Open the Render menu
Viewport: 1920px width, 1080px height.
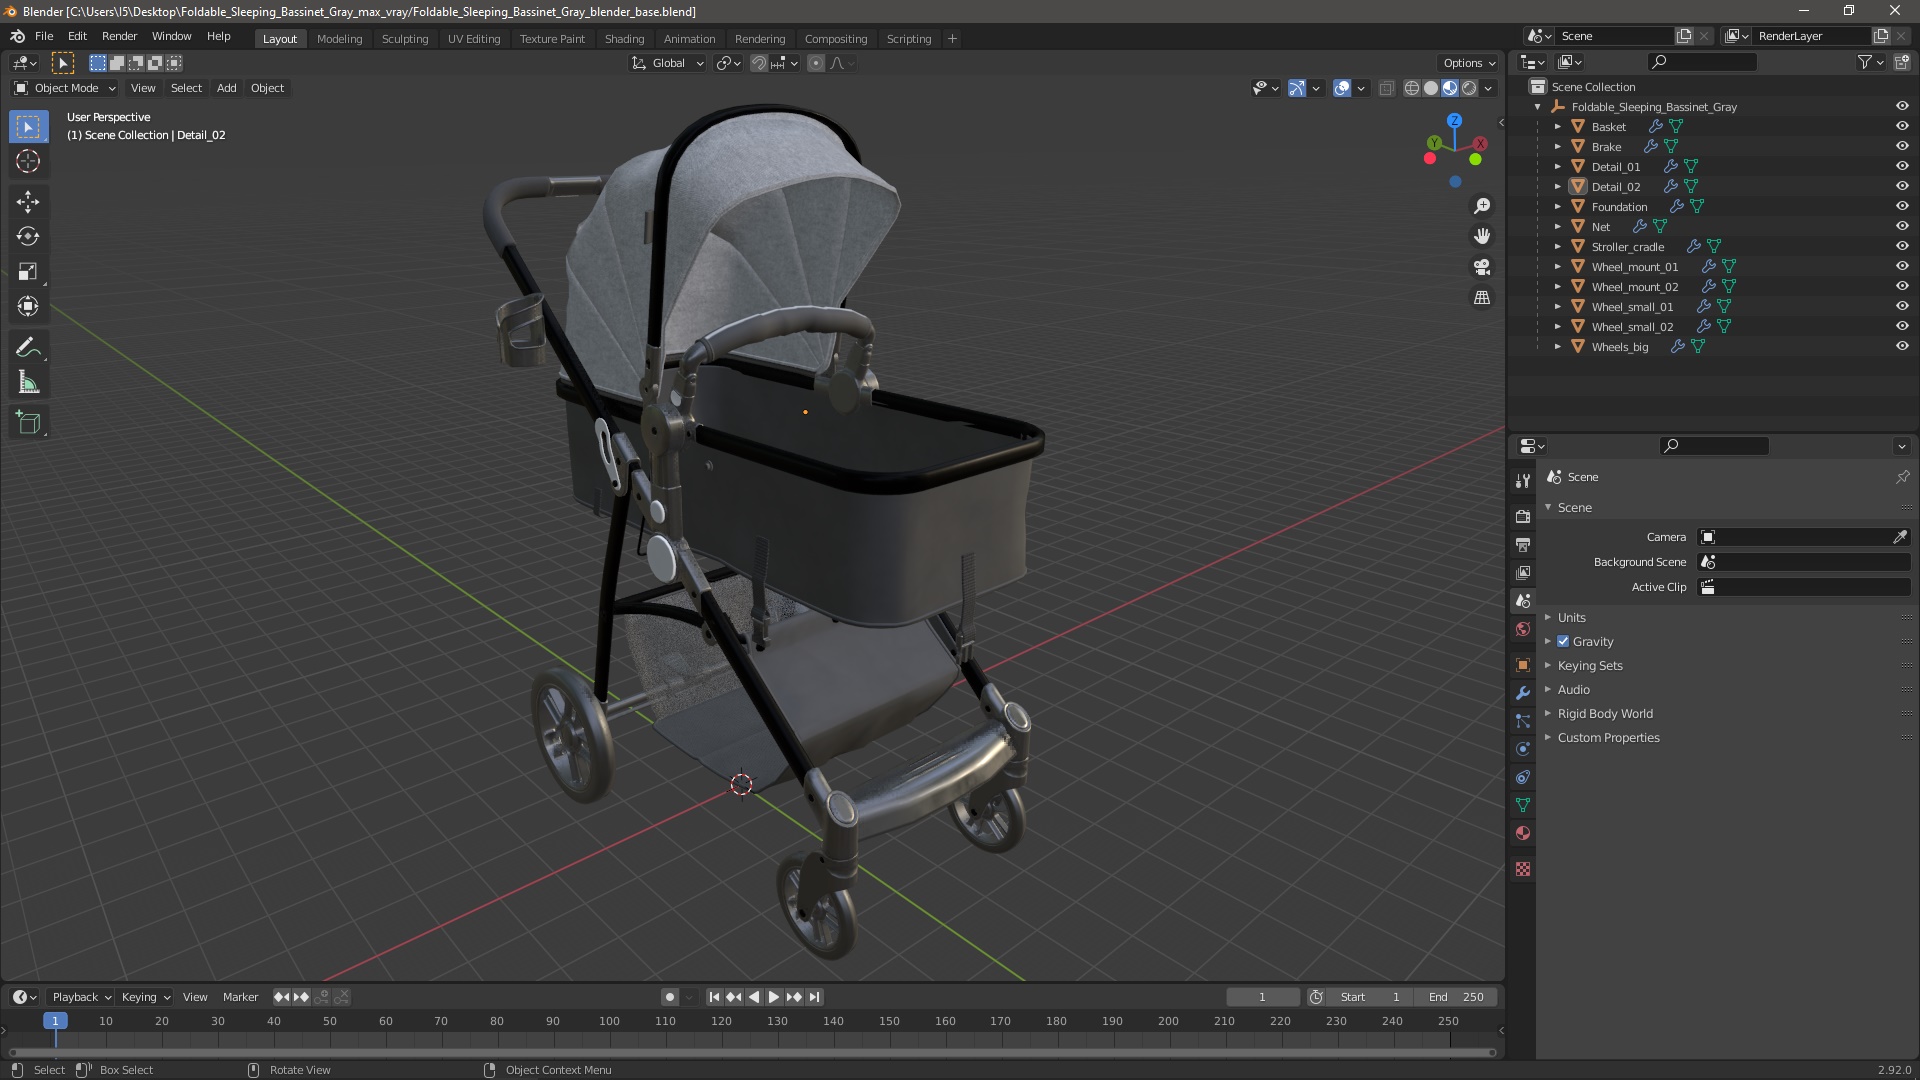[x=119, y=36]
